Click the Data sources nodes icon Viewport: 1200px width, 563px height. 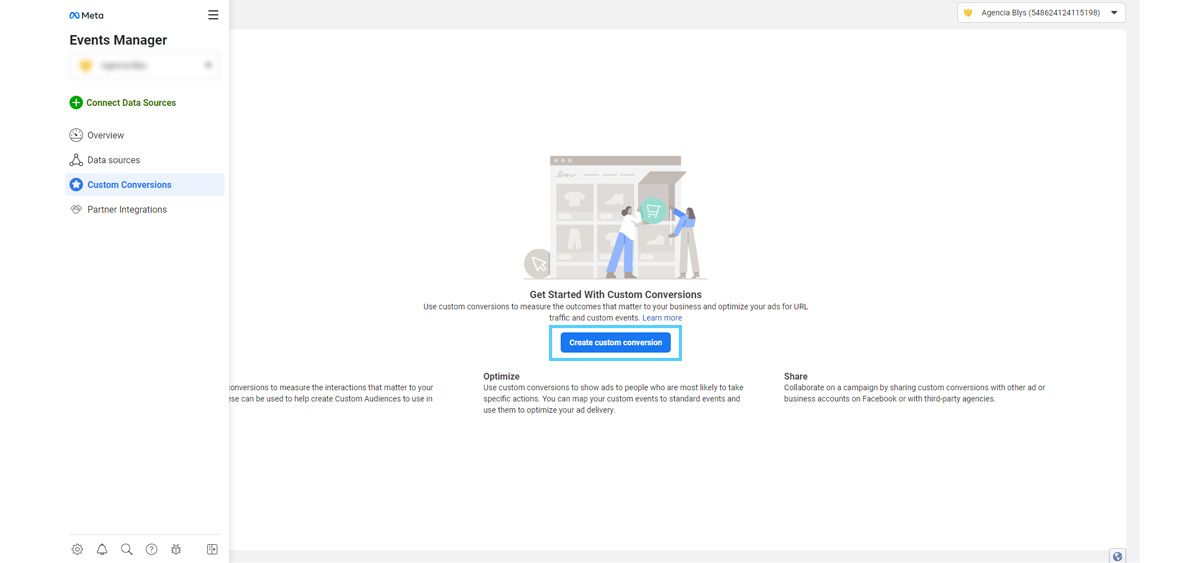click(76, 160)
